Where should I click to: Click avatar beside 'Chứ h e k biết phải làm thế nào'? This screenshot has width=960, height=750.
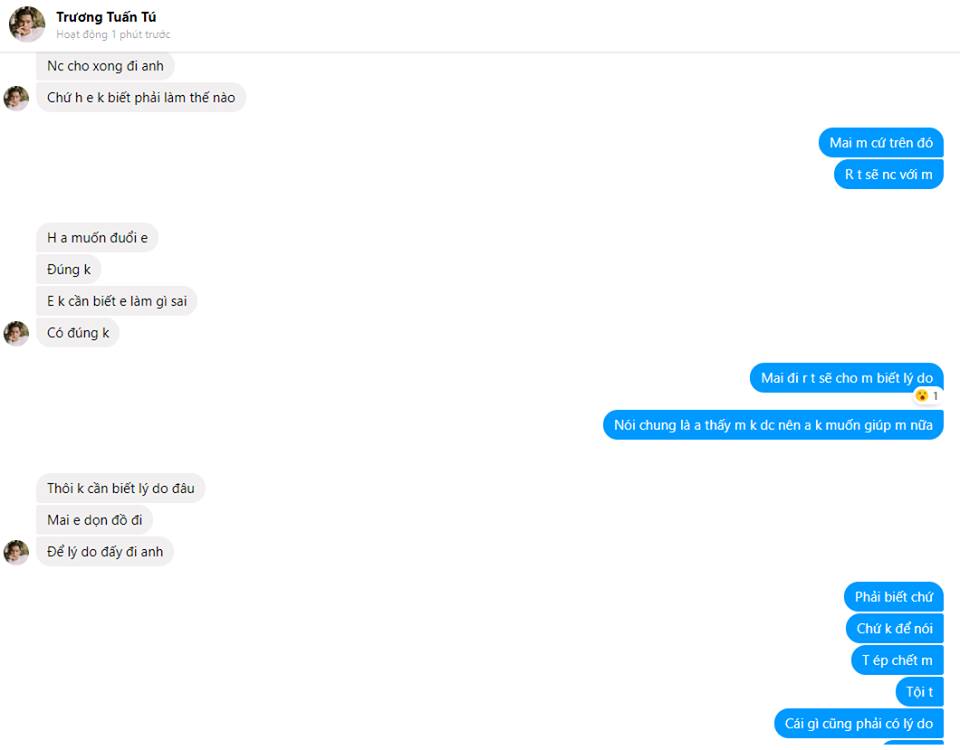tap(16, 98)
